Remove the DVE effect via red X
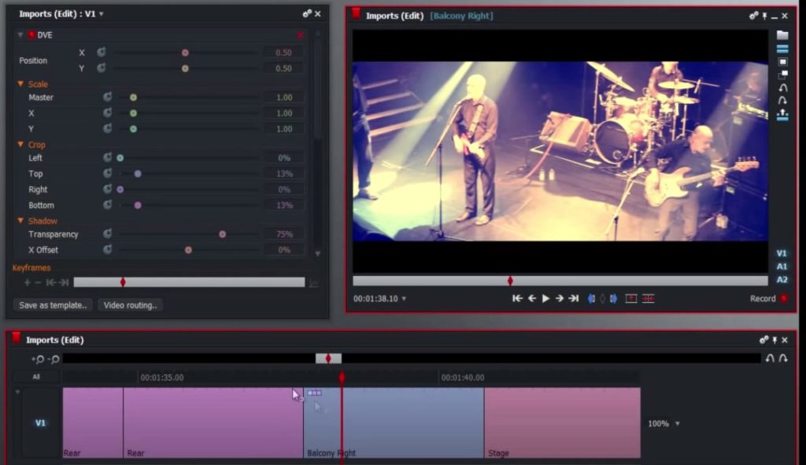This screenshot has height=465, width=806. pos(300,35)
